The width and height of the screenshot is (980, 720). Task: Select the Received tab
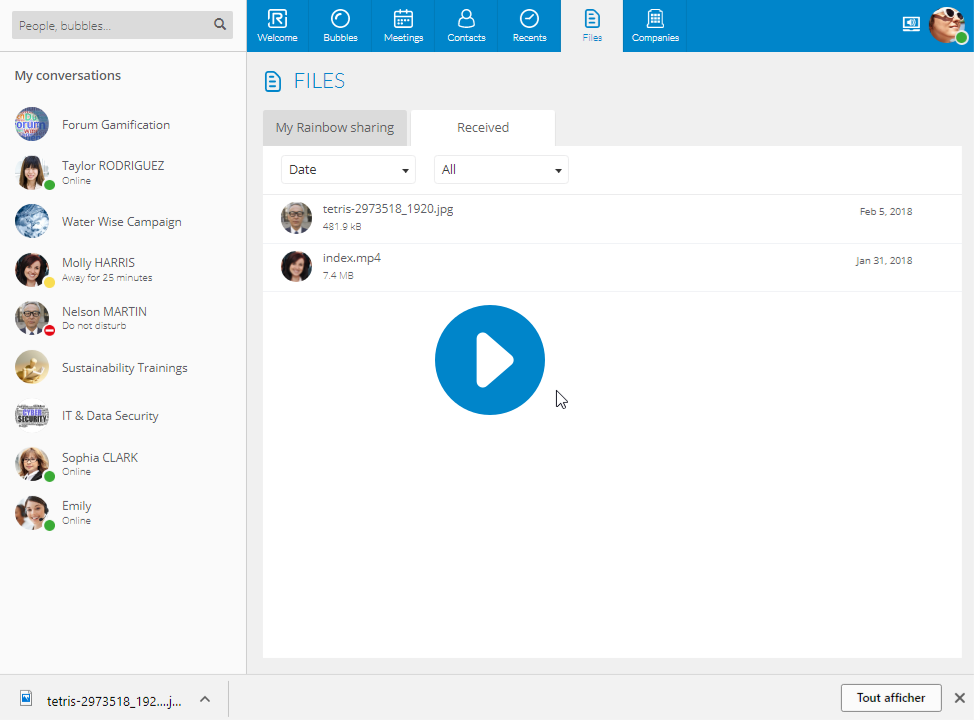click(482, 128)
